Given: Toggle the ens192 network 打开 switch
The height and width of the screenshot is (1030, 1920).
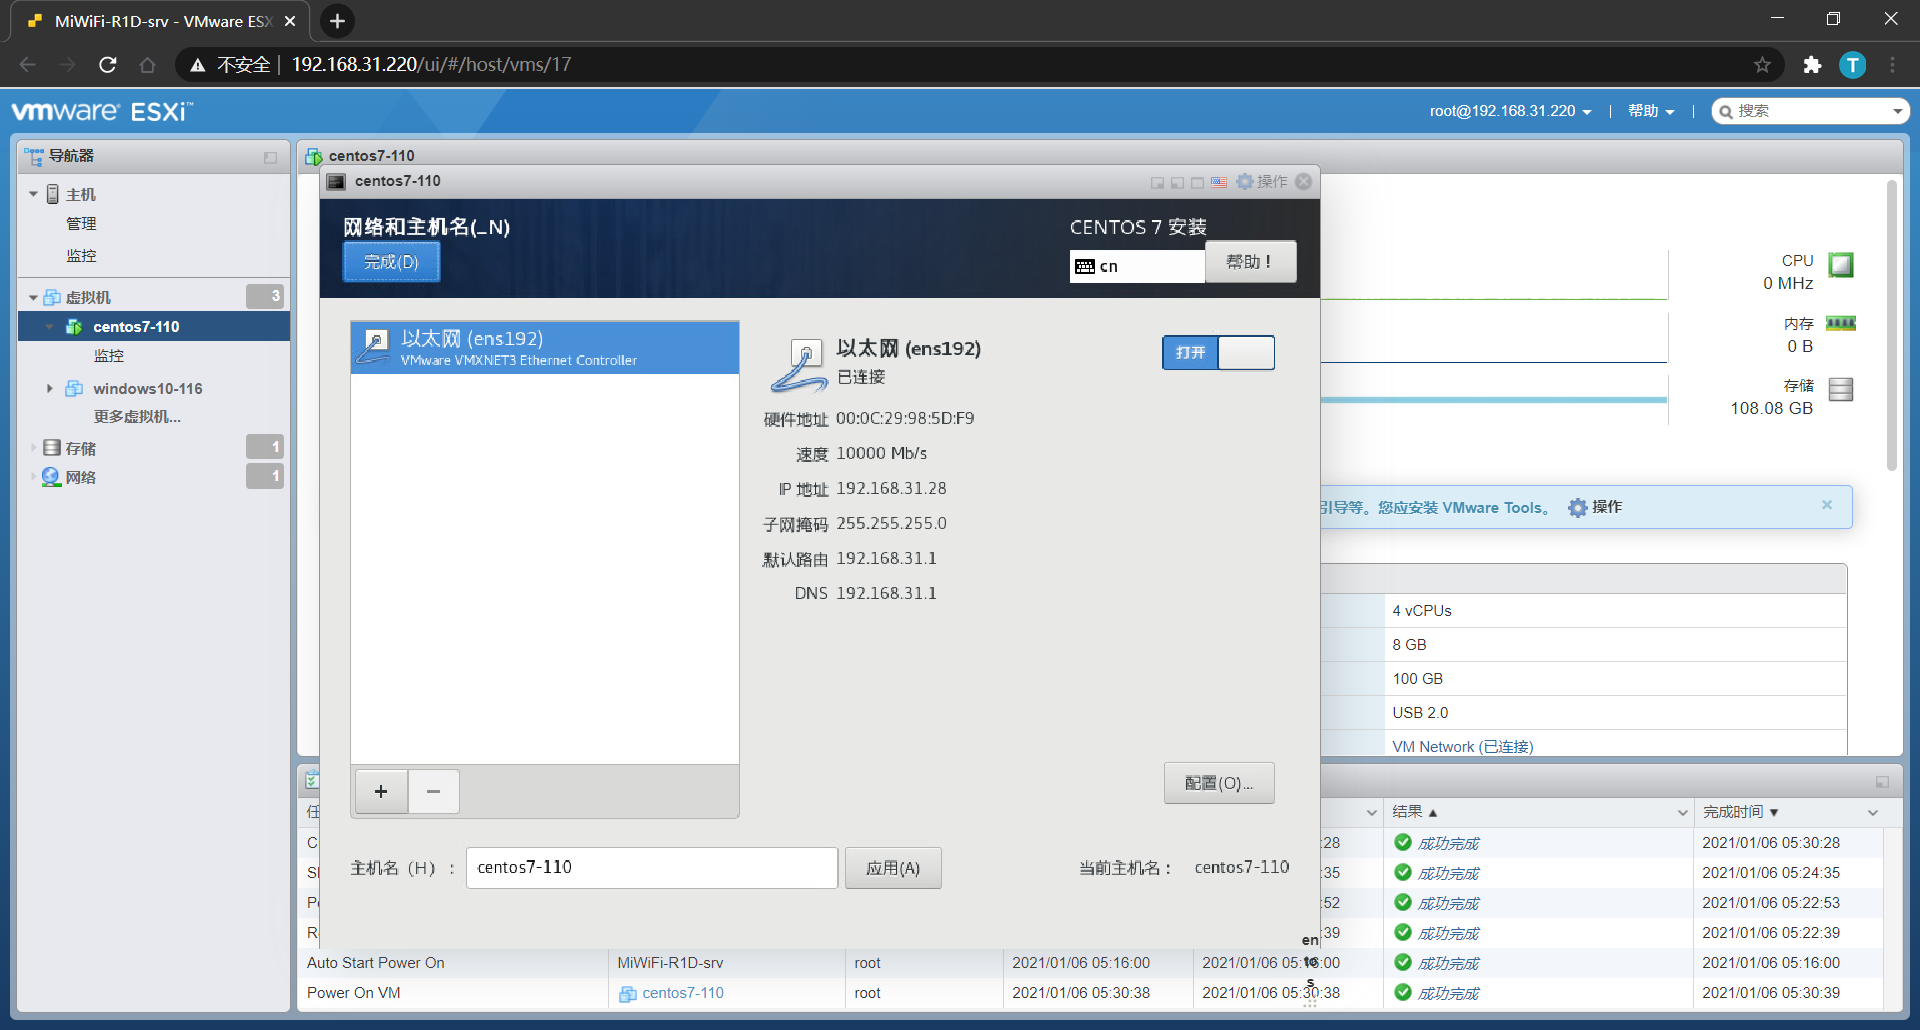Looking at the screenshot, I should 1218,353.
